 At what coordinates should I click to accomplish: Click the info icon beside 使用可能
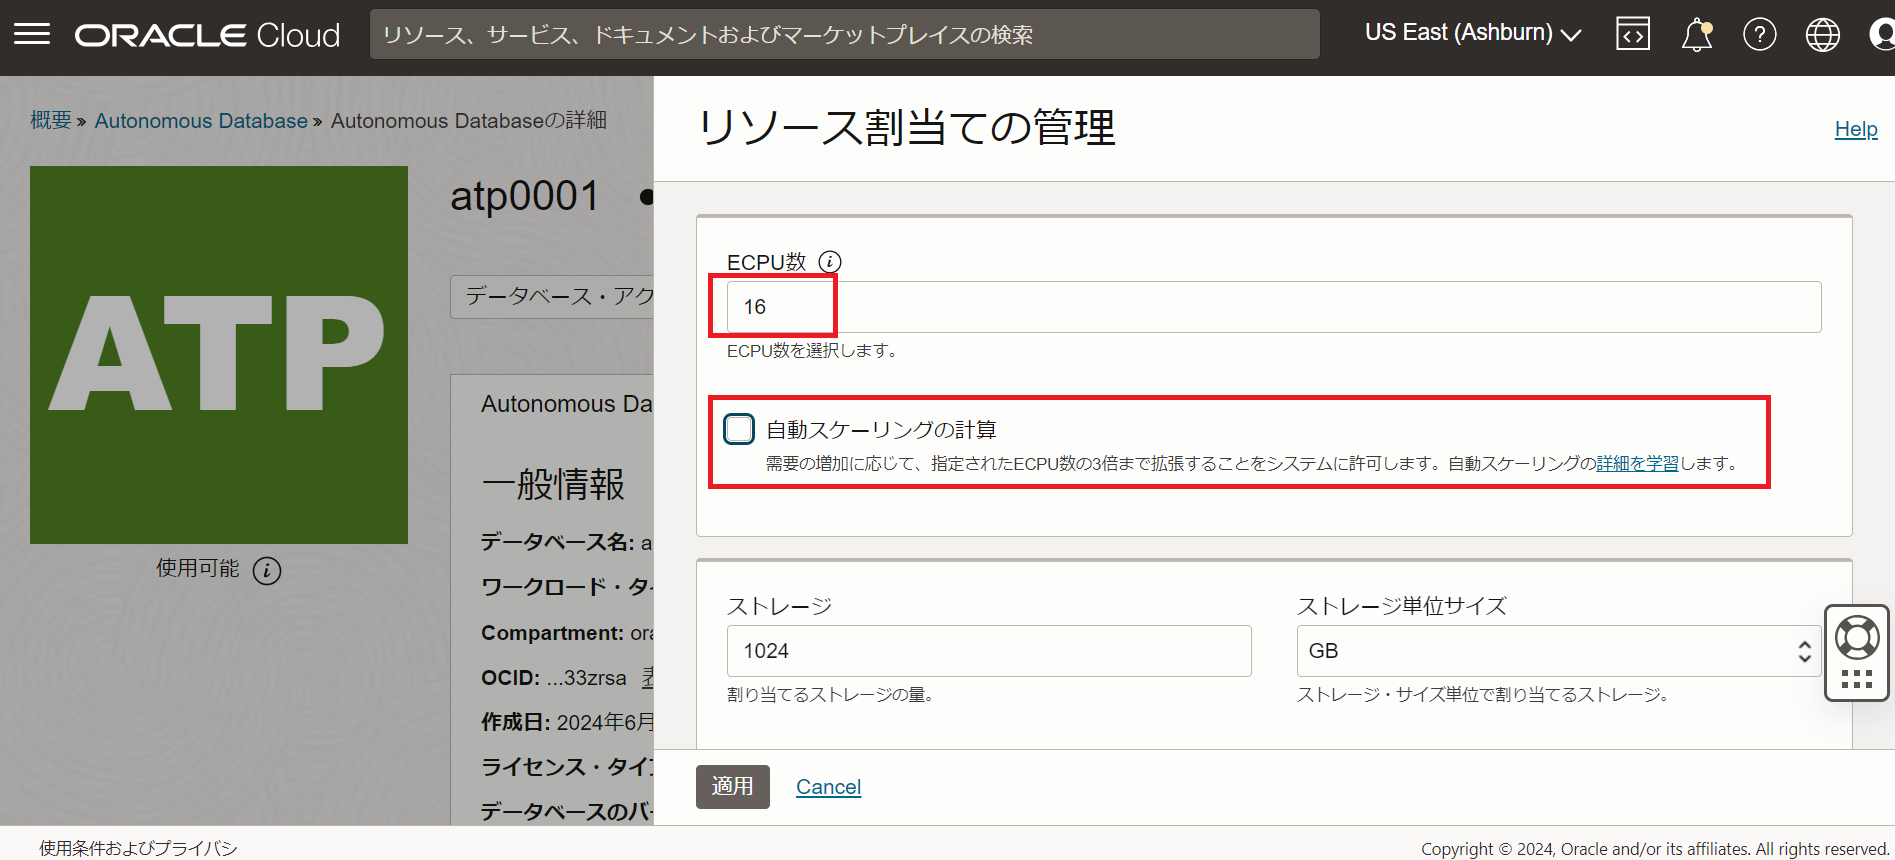tap(267, 570)
